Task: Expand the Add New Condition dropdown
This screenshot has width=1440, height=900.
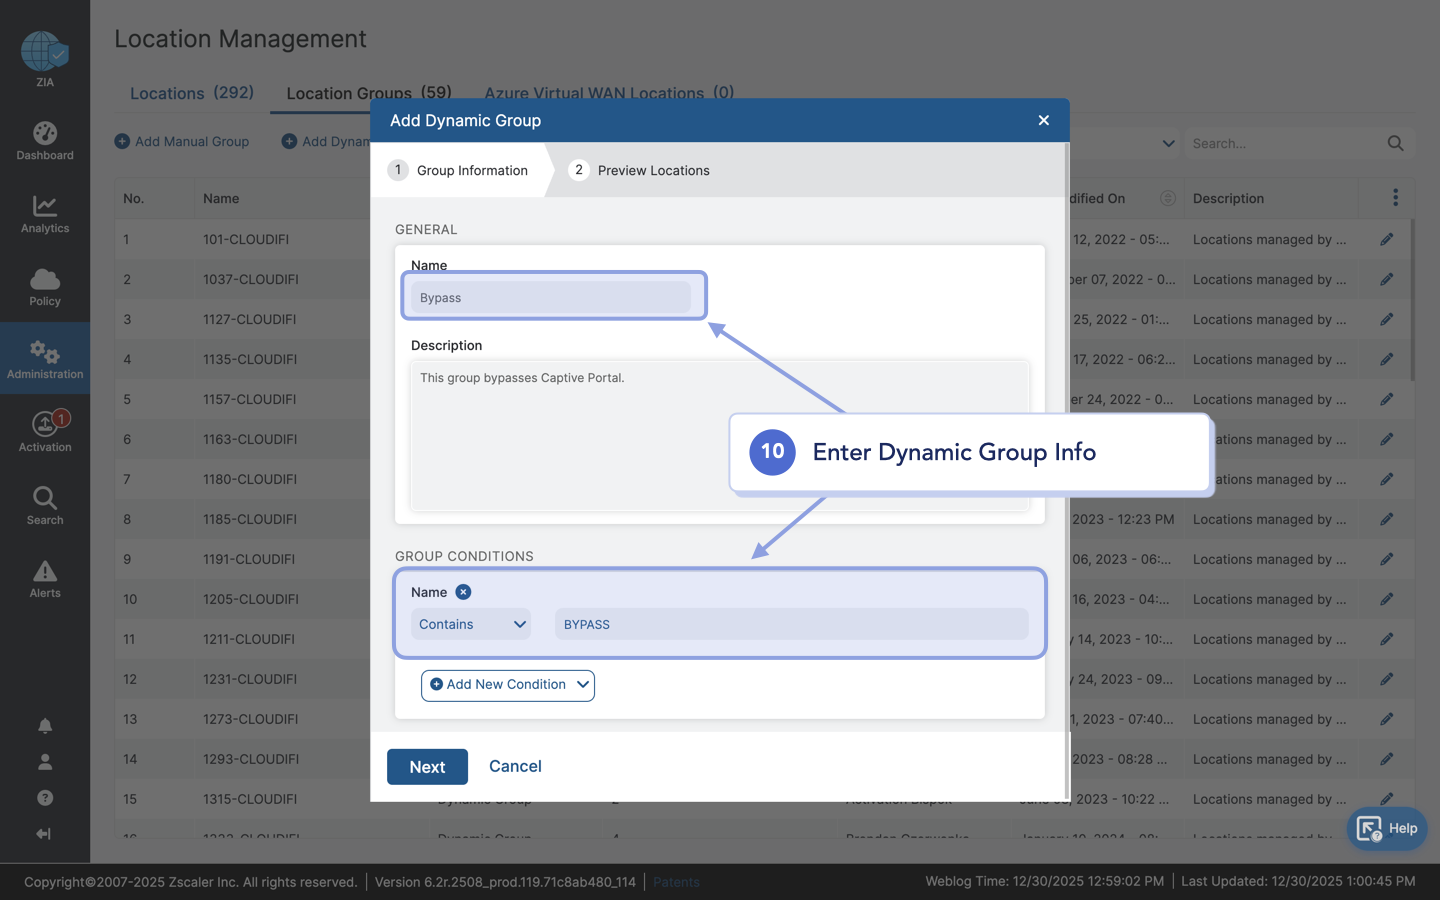Action: click(x=508, y=685)
